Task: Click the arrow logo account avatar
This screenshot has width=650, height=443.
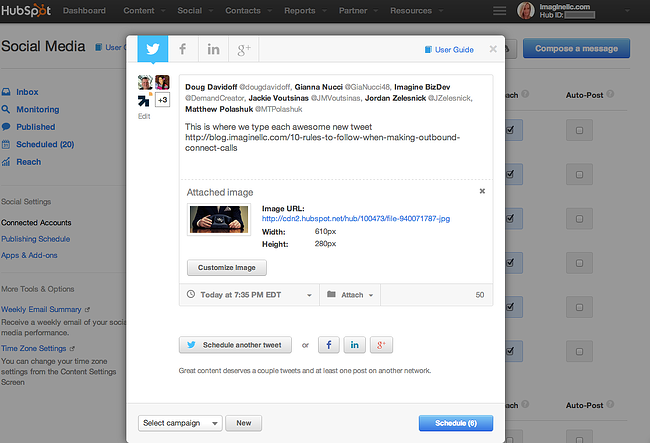Action: coord(144,100)
